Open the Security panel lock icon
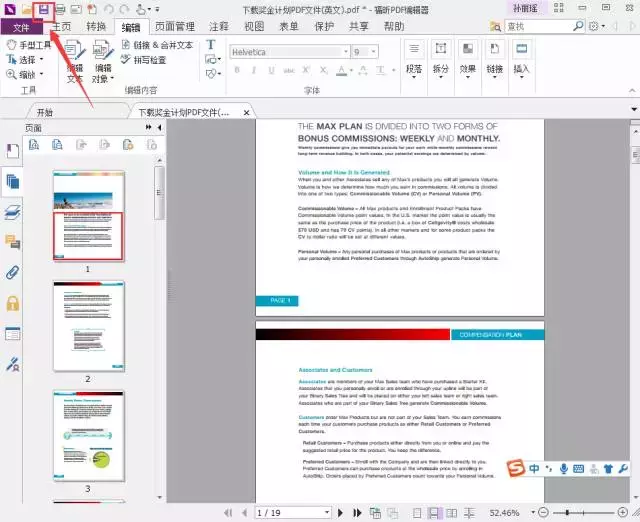 click(x=13, y=303)
